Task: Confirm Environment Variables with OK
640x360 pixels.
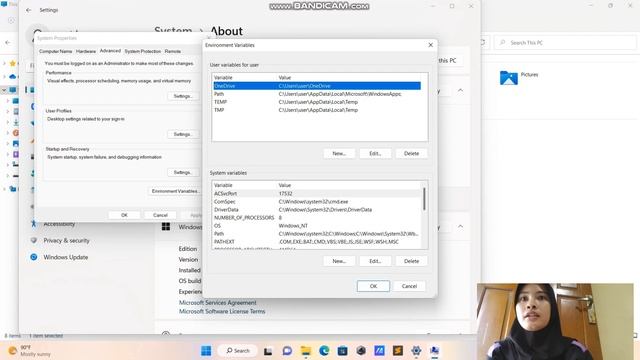Action: tap(373, 286)
